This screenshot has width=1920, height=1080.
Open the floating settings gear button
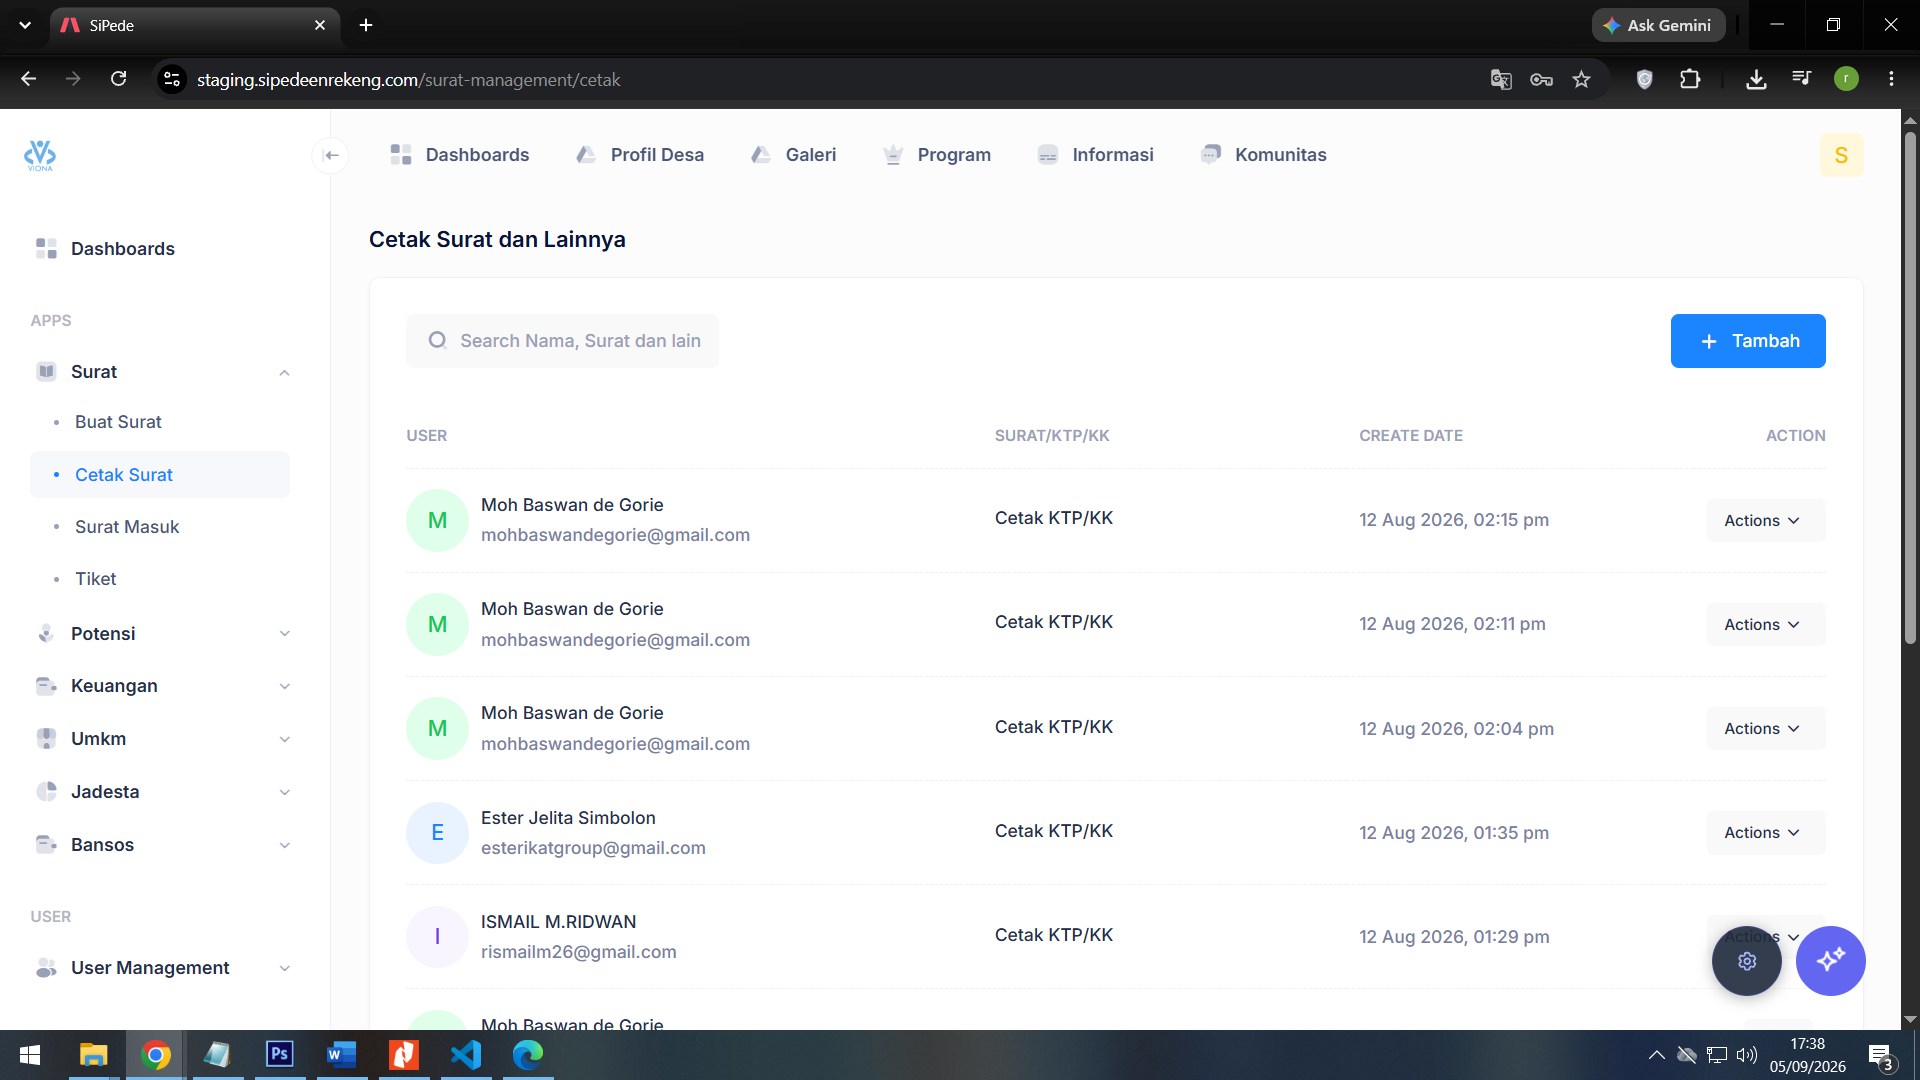1747,961
